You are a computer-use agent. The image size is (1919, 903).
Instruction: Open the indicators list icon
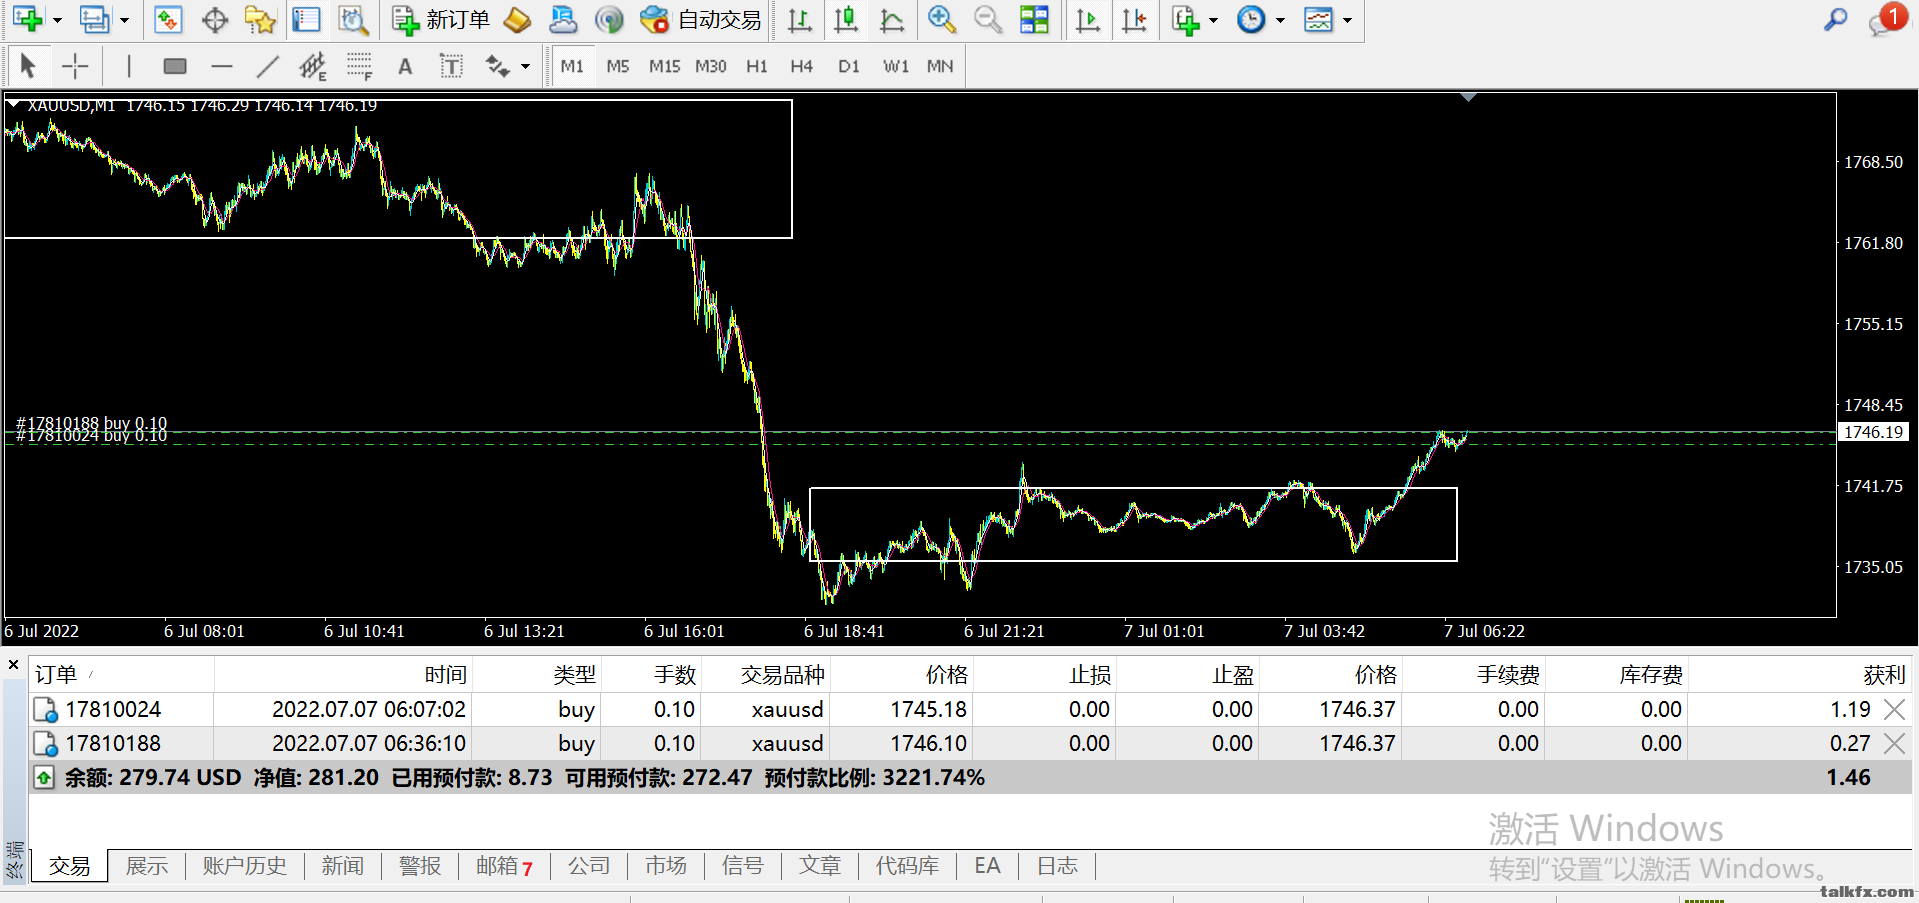(x=1186, y=19)
